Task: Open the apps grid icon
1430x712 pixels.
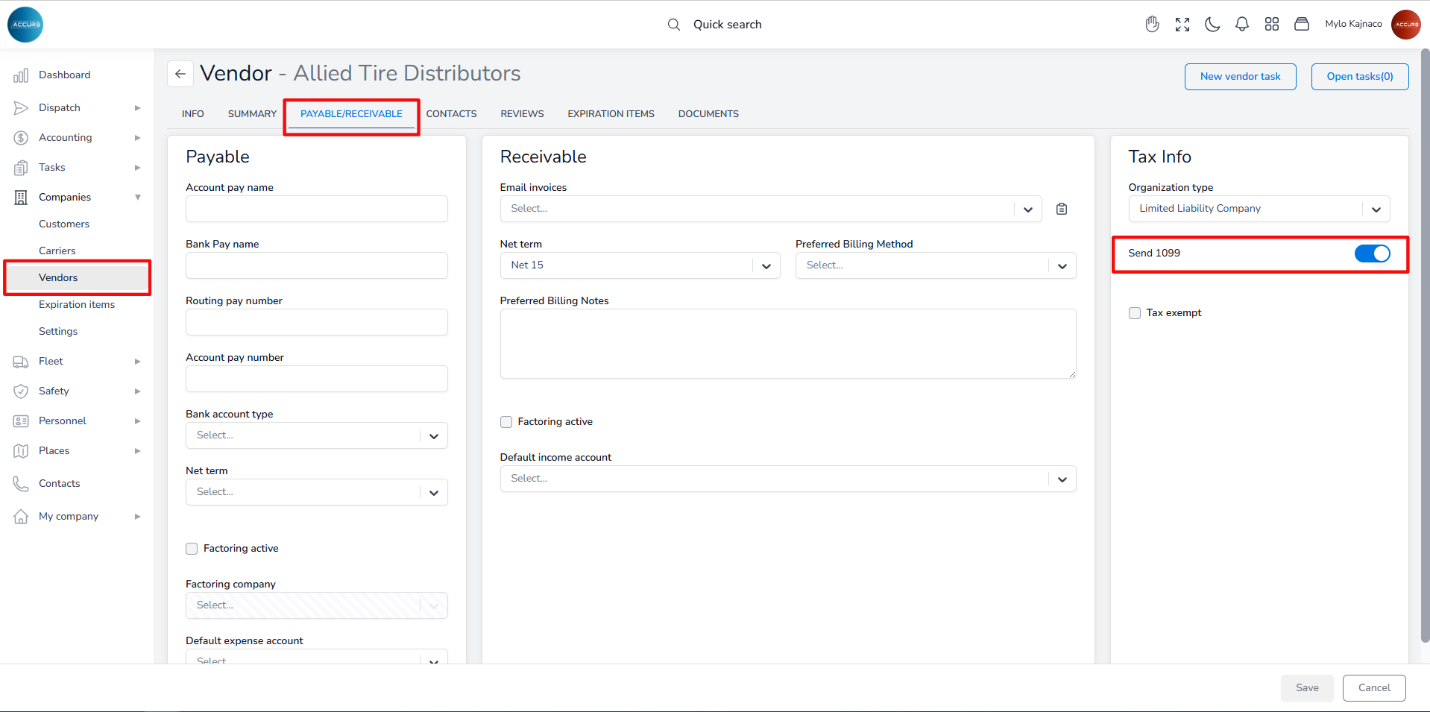Action: pyautogui.click(x=1272, y=24)
